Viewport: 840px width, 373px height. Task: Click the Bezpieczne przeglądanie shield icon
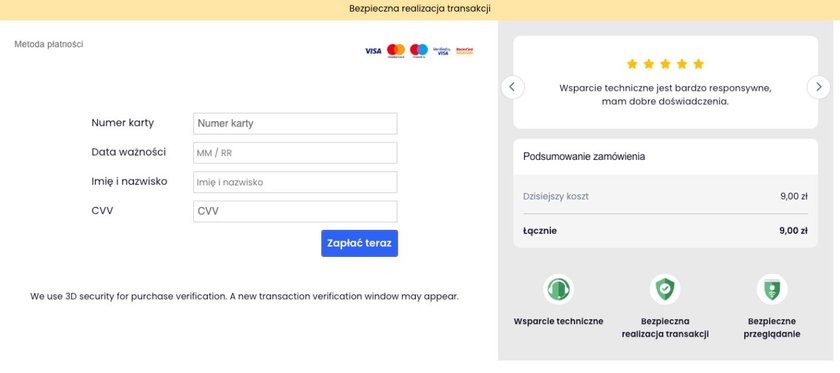(x=772, y=289)
